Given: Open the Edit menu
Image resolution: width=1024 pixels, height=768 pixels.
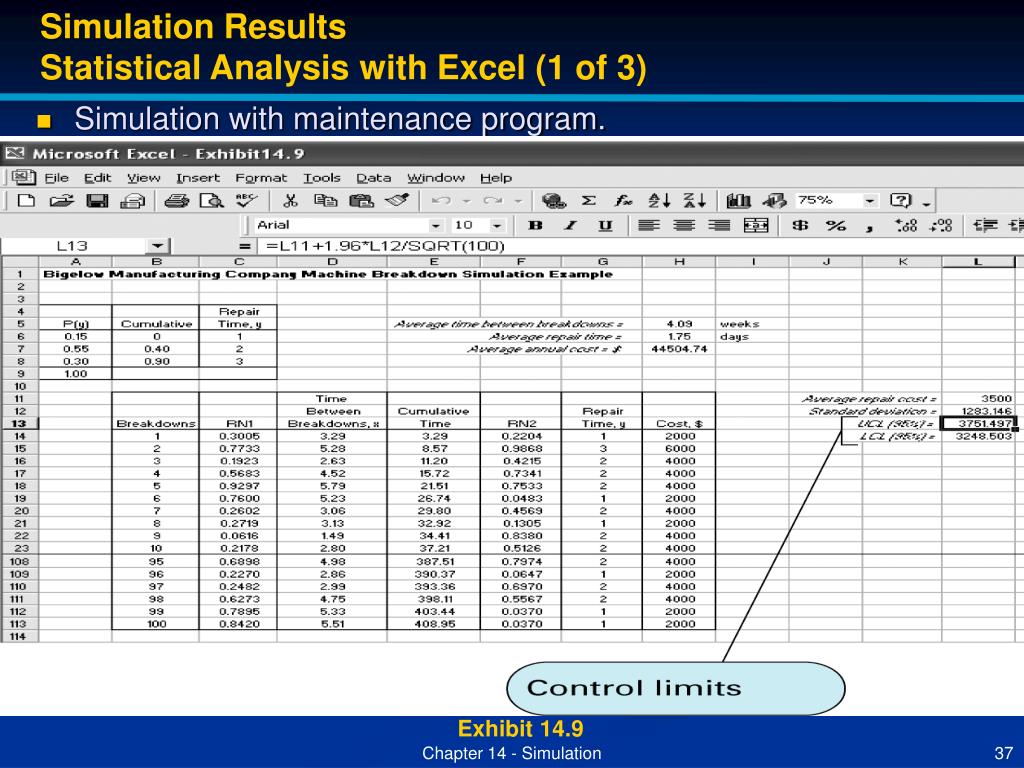Looking at the screenshot, I should 97,178.
